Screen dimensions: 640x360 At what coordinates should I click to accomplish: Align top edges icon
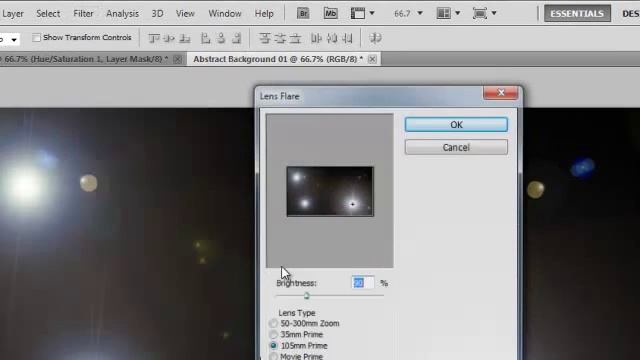[153, 38]
